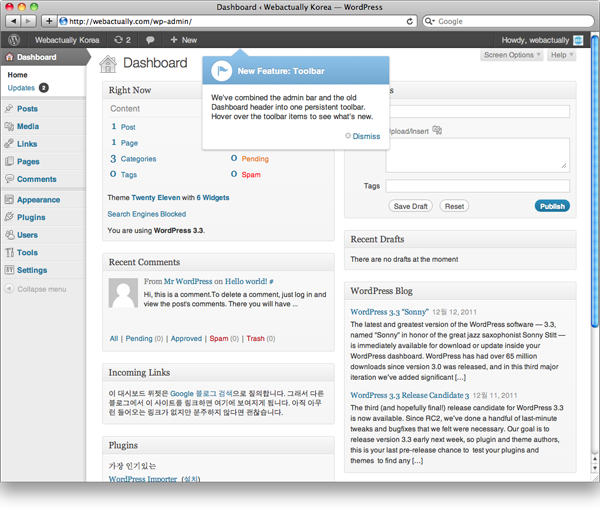Click the browser forward arrow button
Viewport: 600px width, 510px height.
29,21
